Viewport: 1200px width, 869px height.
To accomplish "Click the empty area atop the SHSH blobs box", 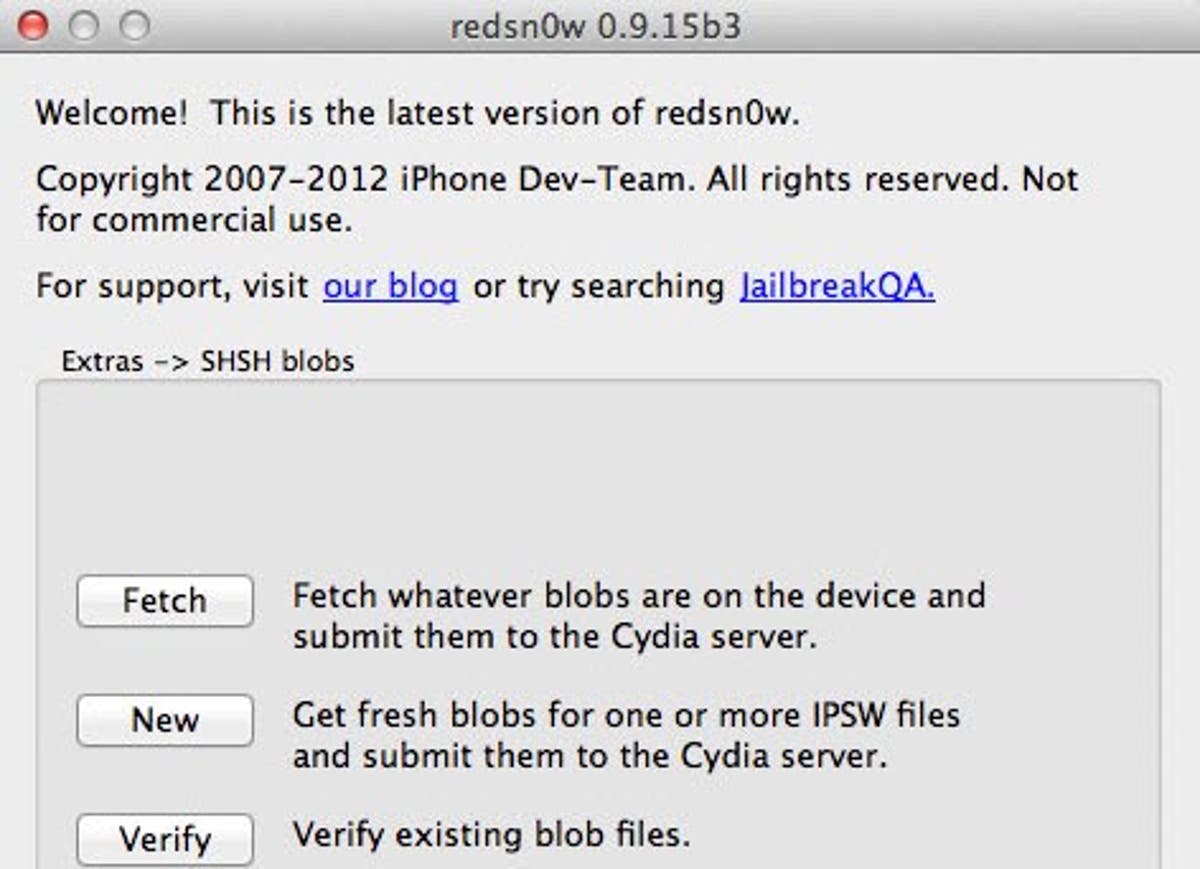I will click(x=598, y=470).
